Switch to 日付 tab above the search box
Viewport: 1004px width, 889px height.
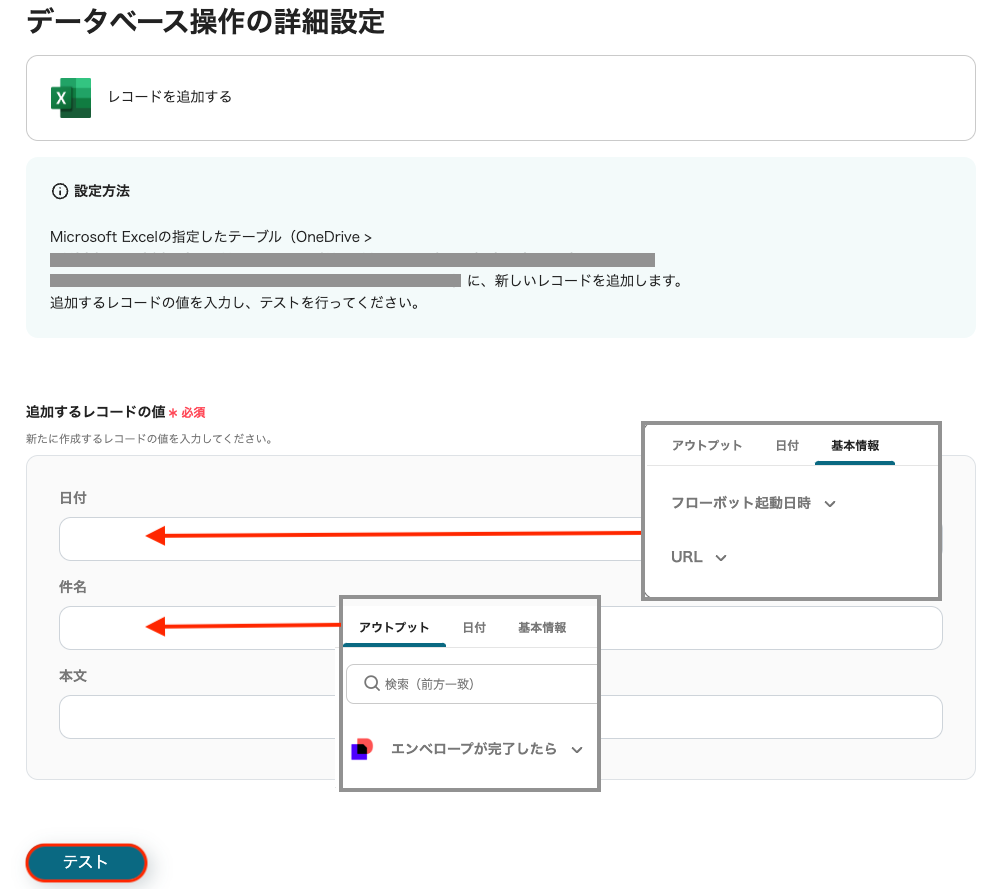[x=474, y=628]
